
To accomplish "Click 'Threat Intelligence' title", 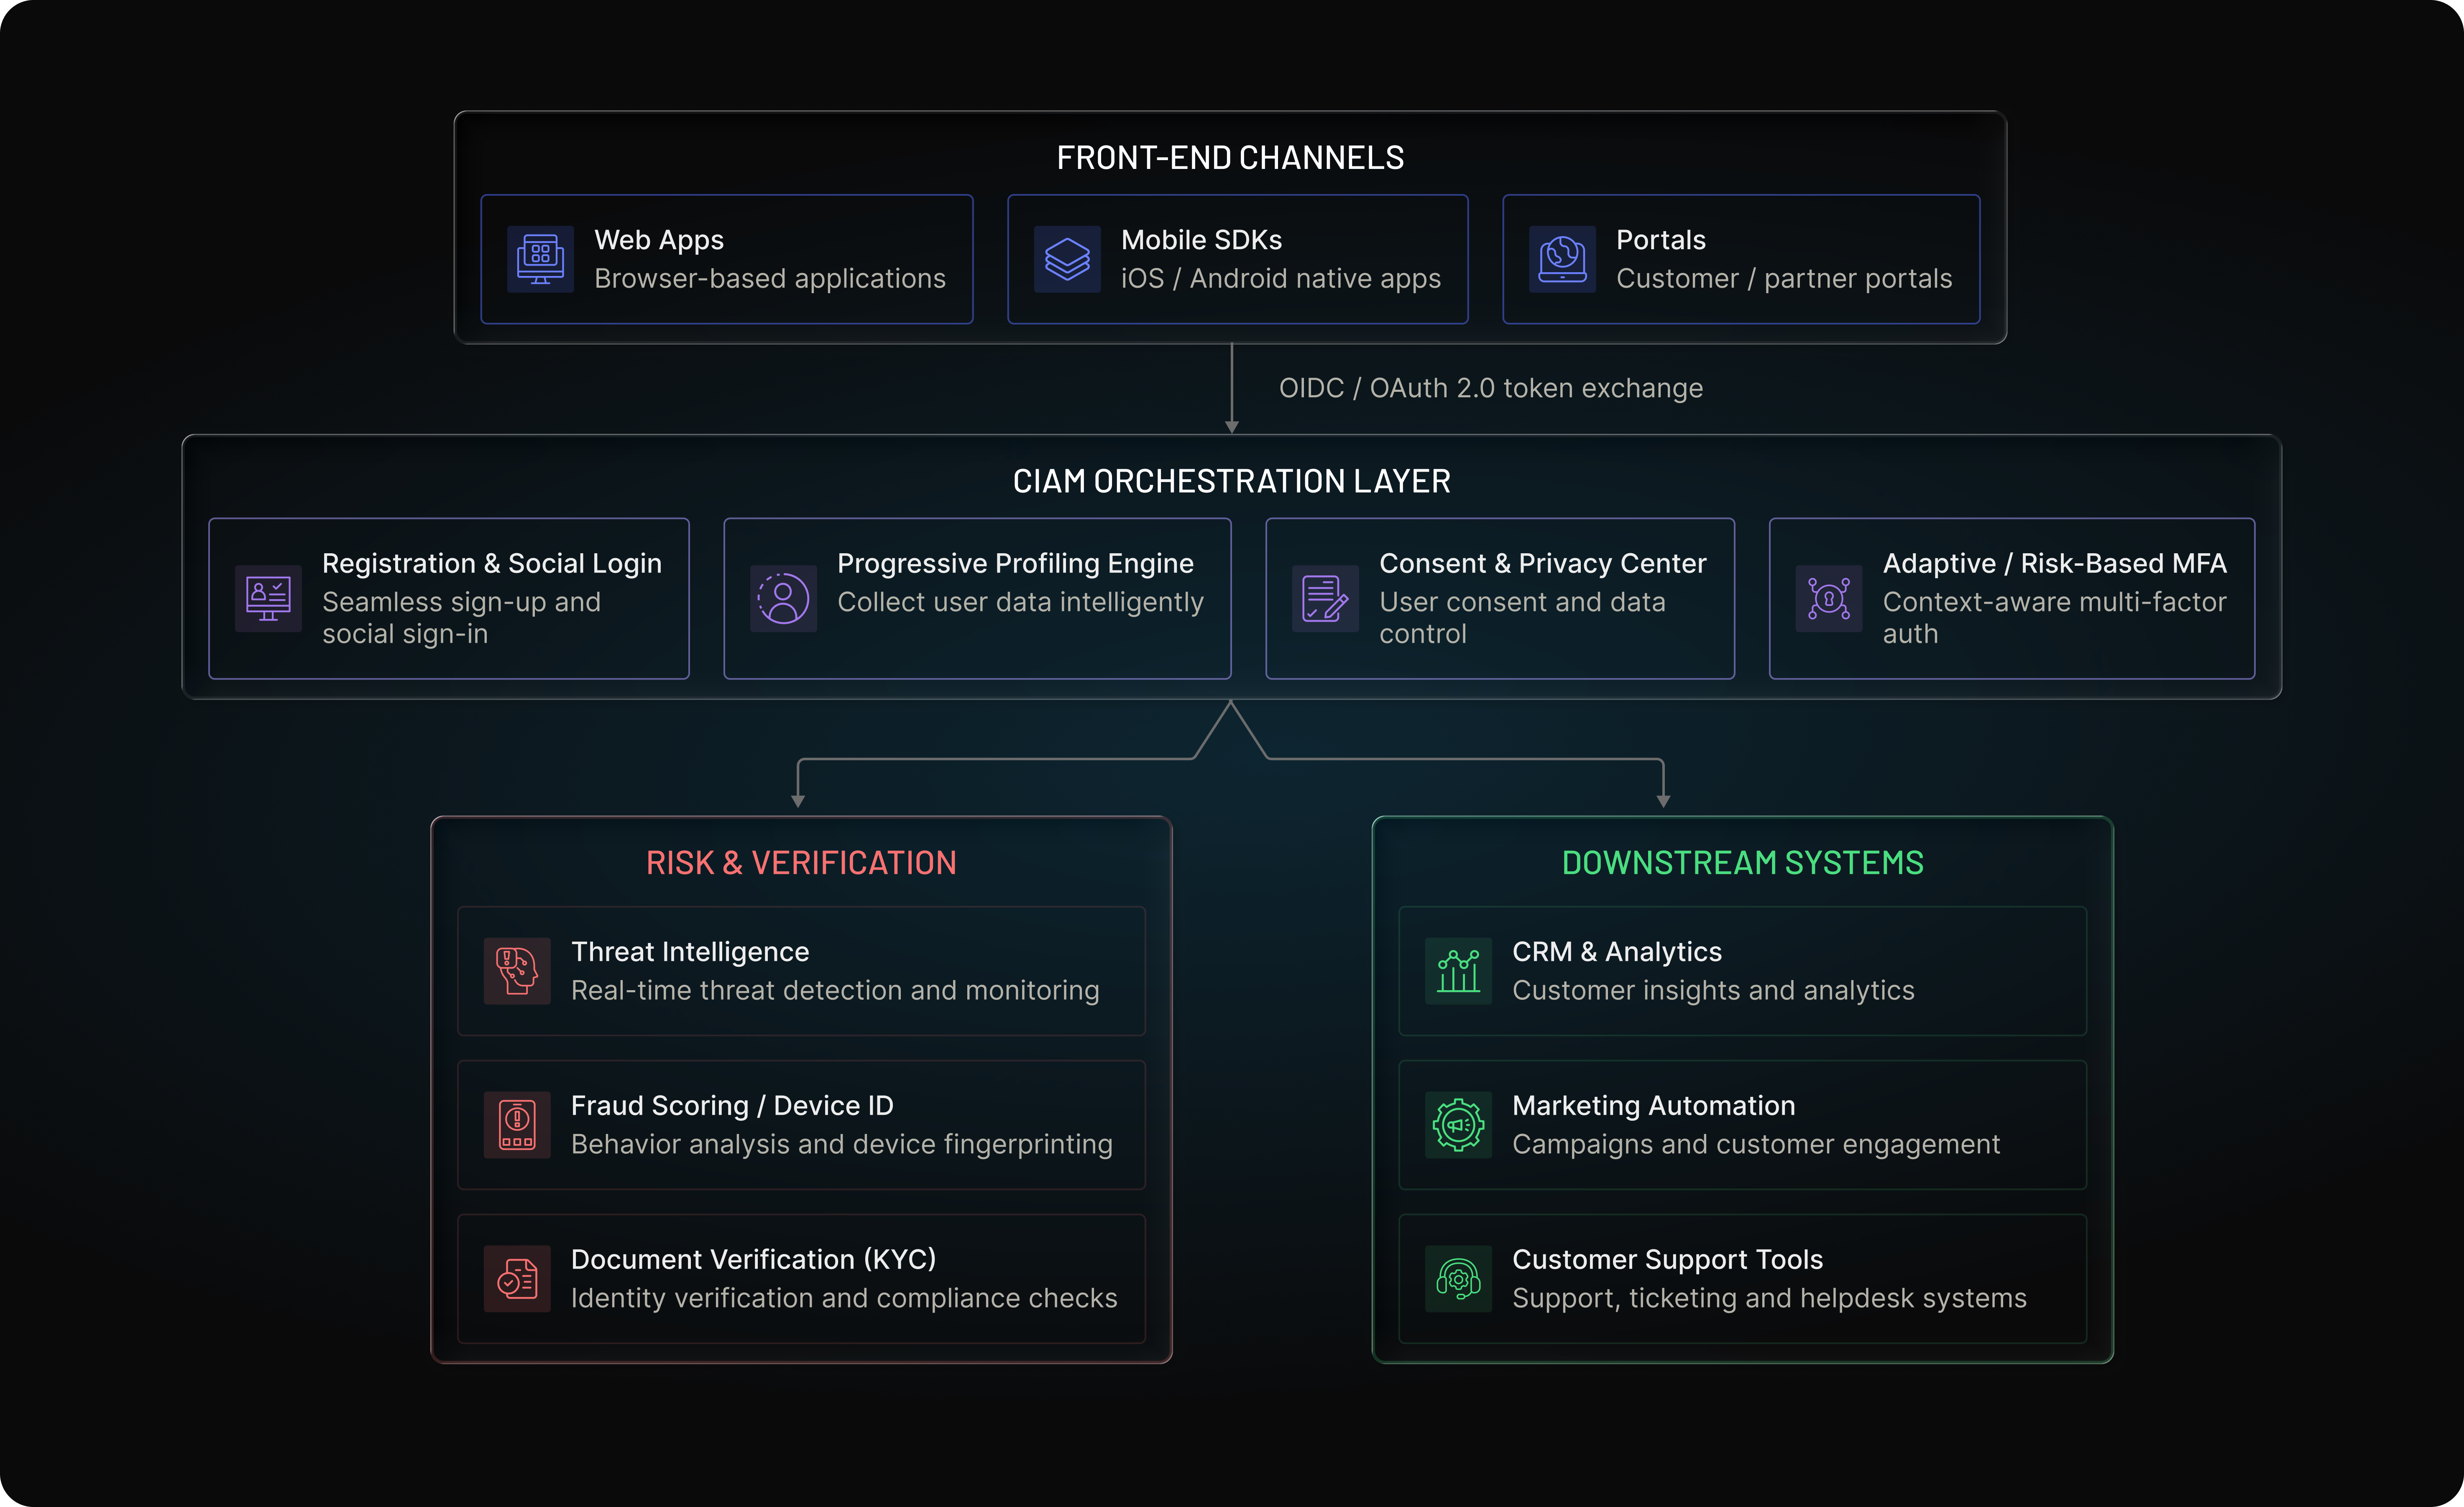I will [690, 952].
